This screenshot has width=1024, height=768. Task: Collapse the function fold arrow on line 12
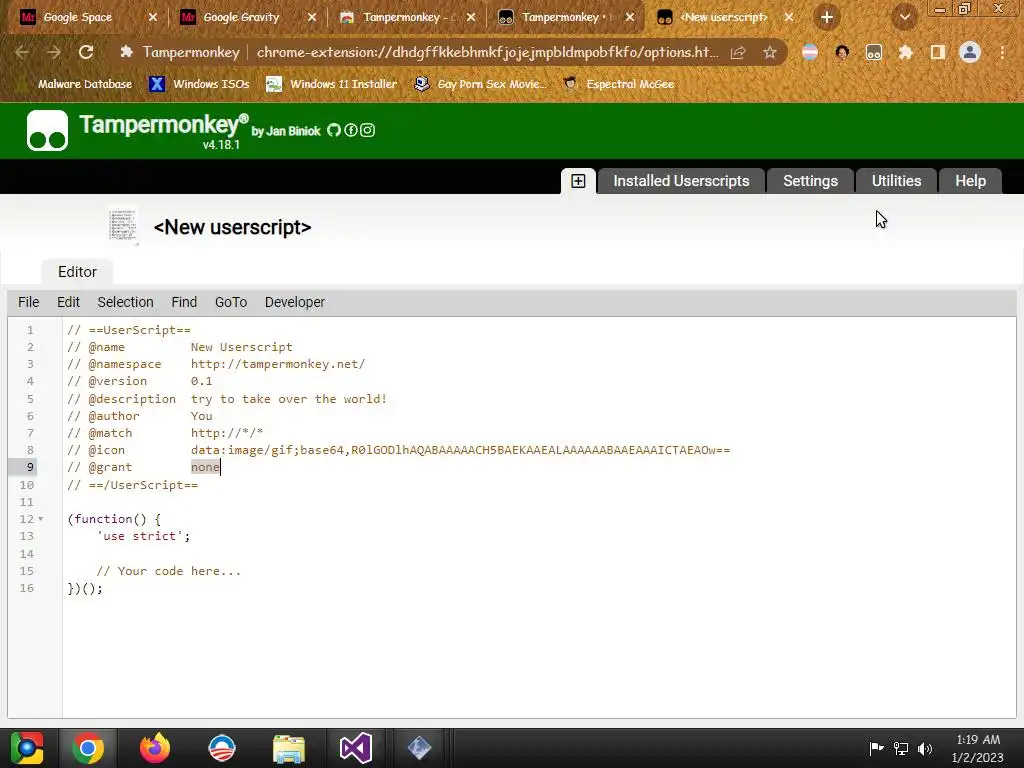[40, 519]
